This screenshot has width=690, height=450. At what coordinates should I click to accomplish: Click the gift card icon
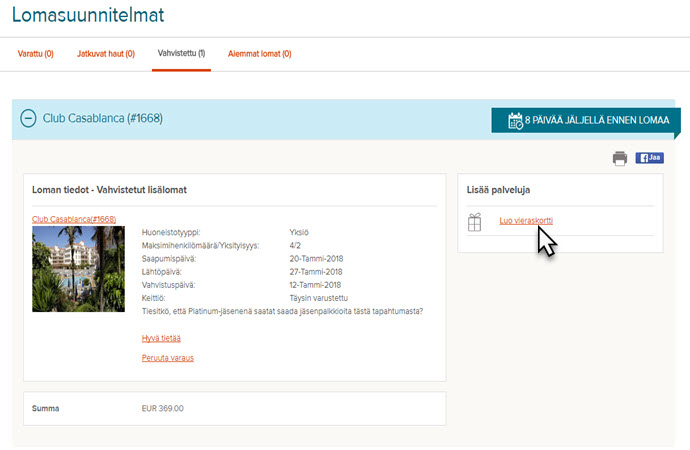[474, 222]
